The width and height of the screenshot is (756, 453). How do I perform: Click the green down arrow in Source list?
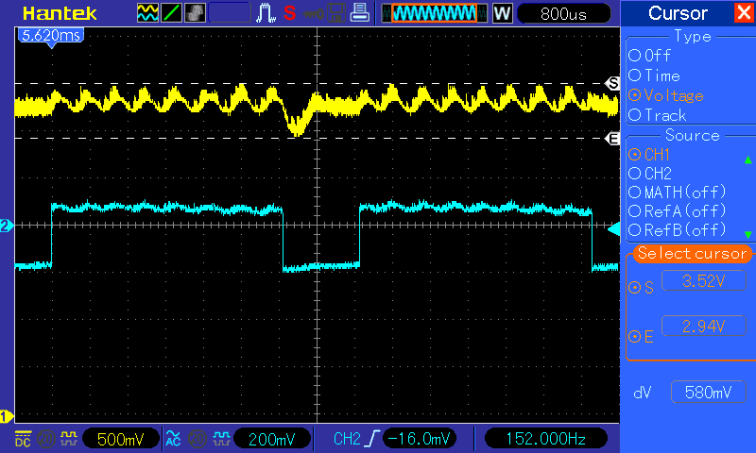(748, 235)
